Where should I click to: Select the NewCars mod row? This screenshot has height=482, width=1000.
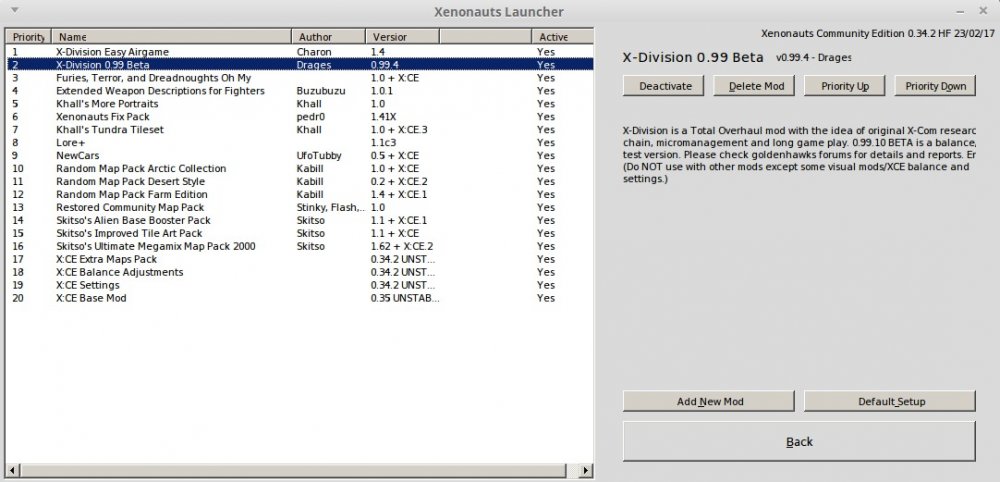[300, 156]
